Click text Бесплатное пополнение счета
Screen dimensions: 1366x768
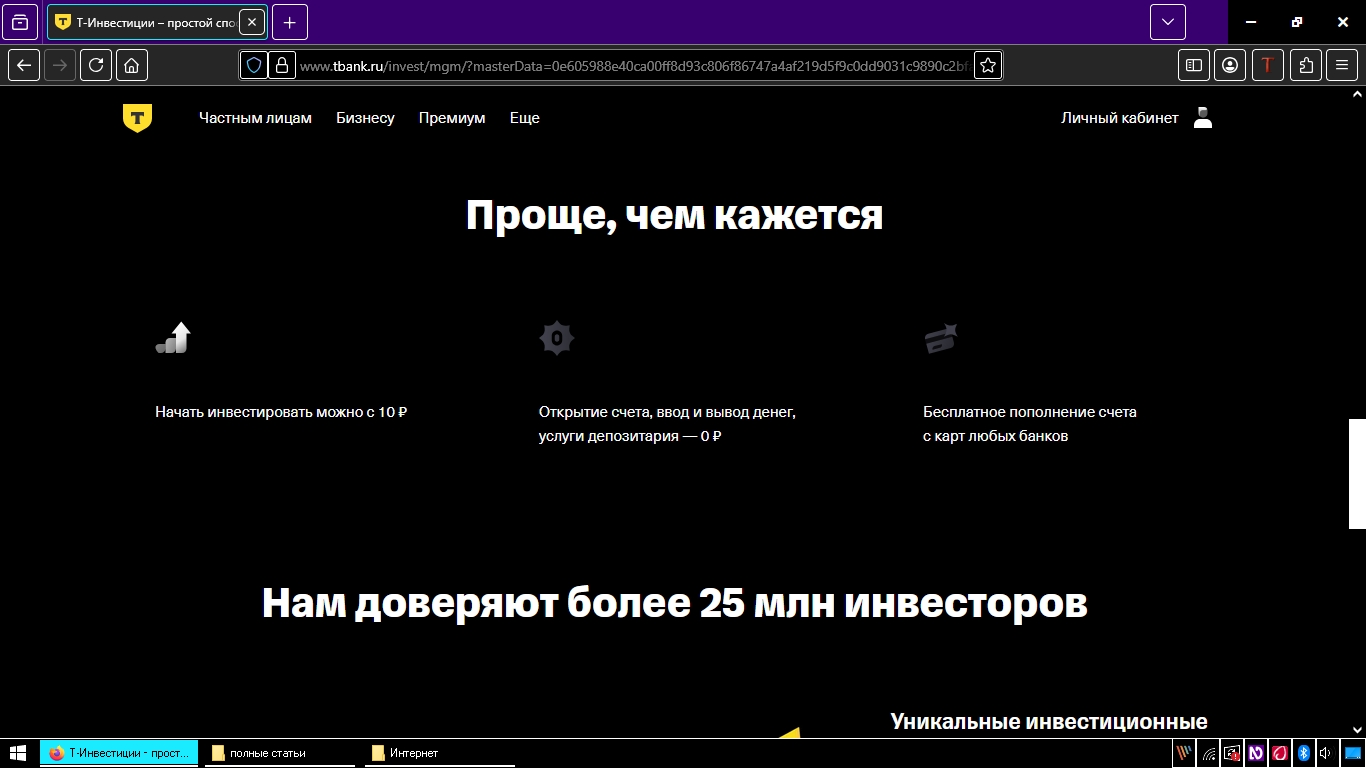(1030, 412)
